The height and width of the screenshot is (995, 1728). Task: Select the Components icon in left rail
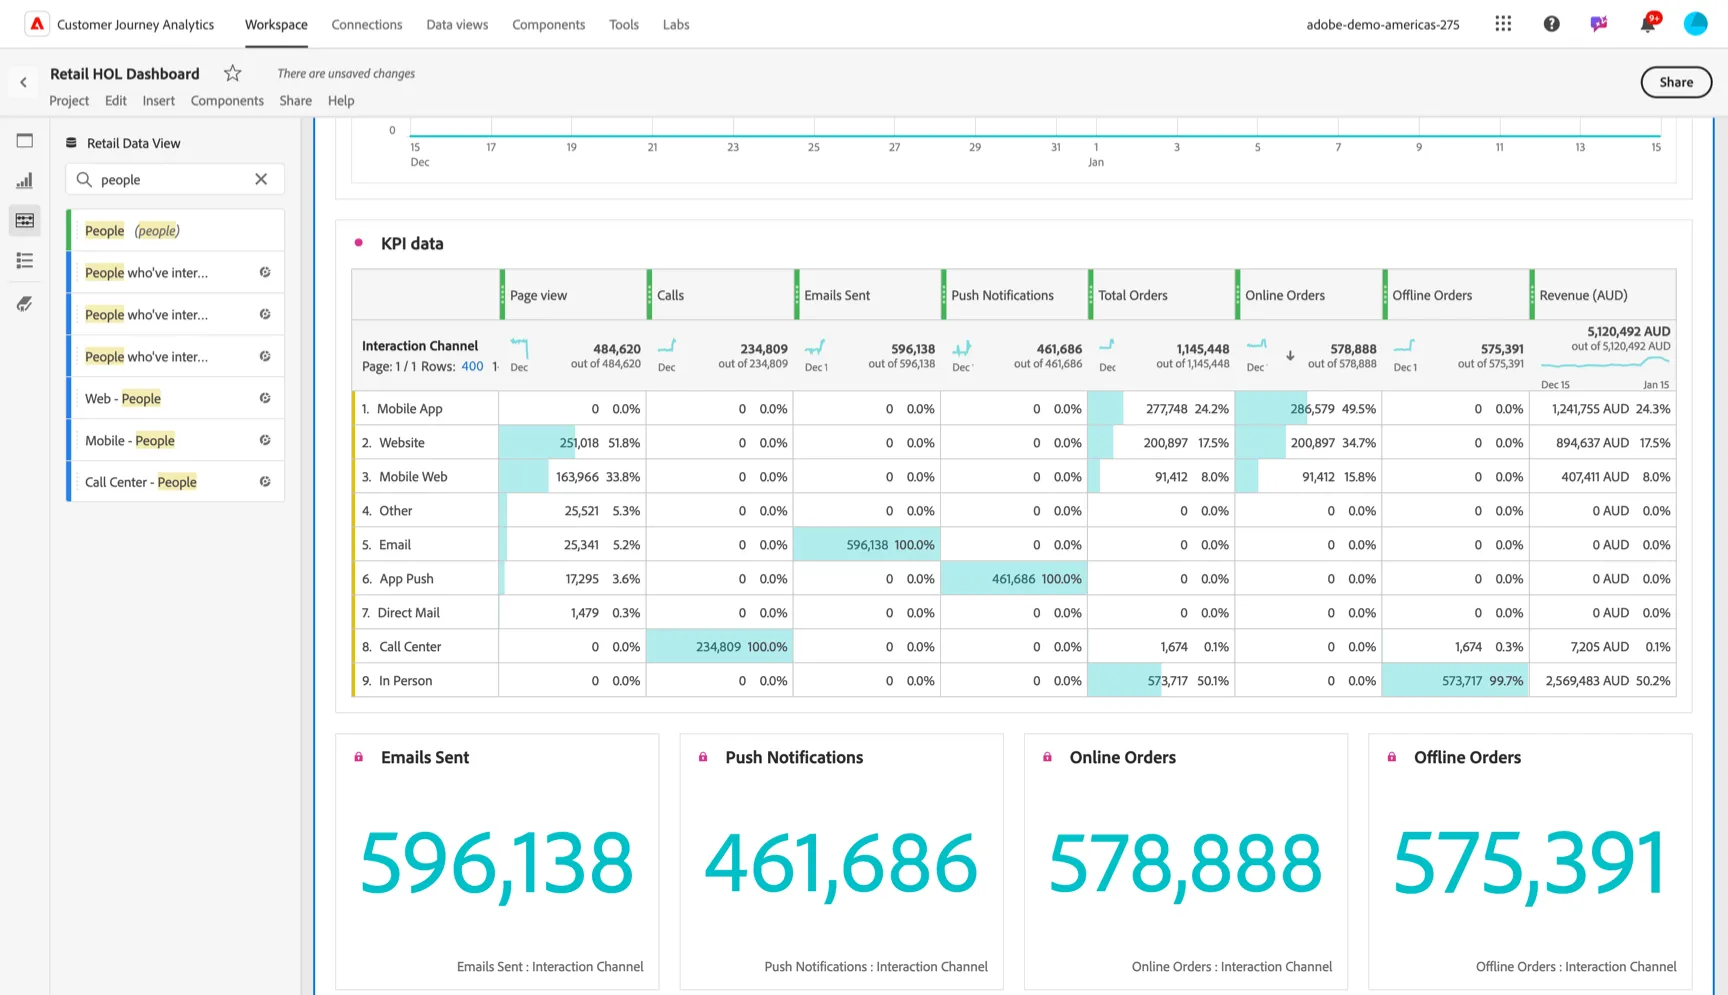(25, 220)
